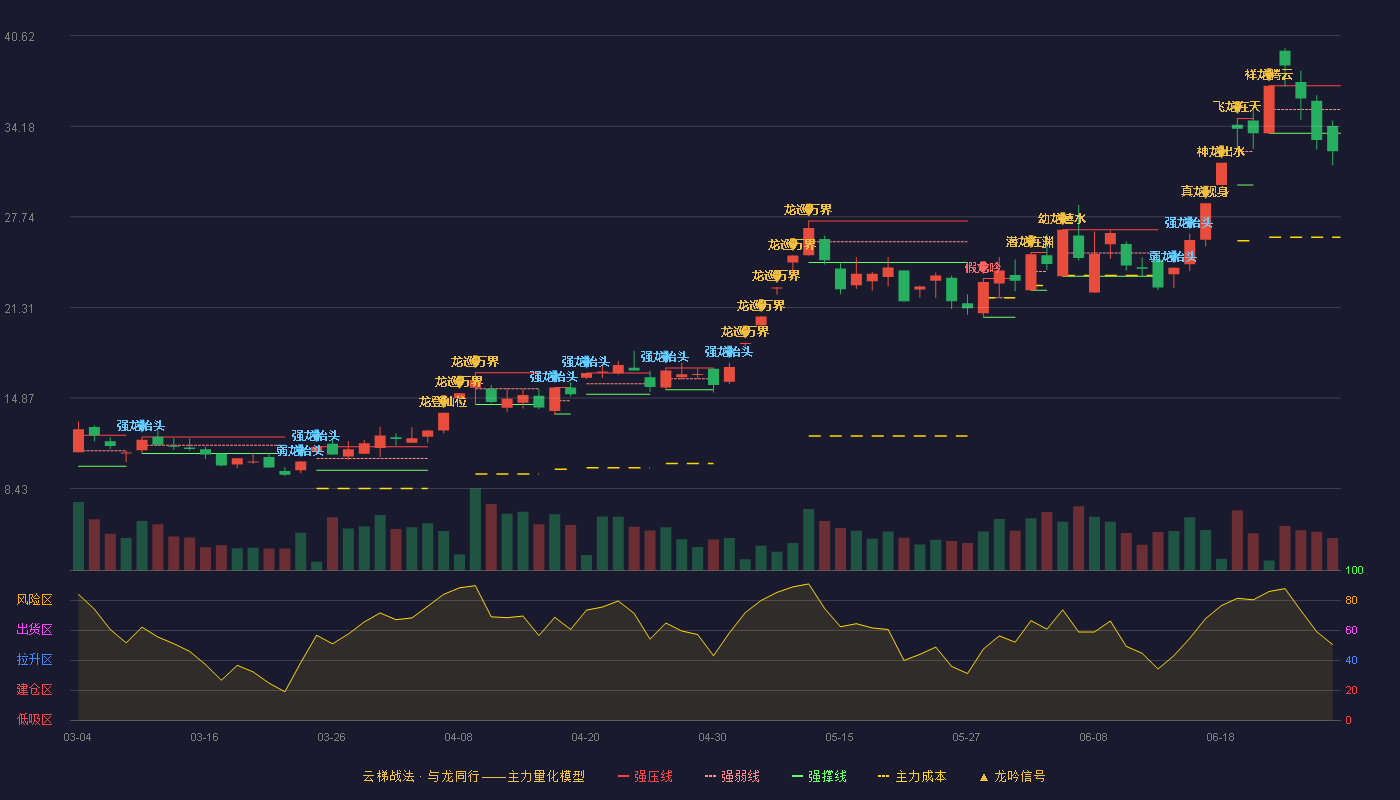Click the 假龙吟 signal label
Screen dimensions: 1400x800
point(983,267)
